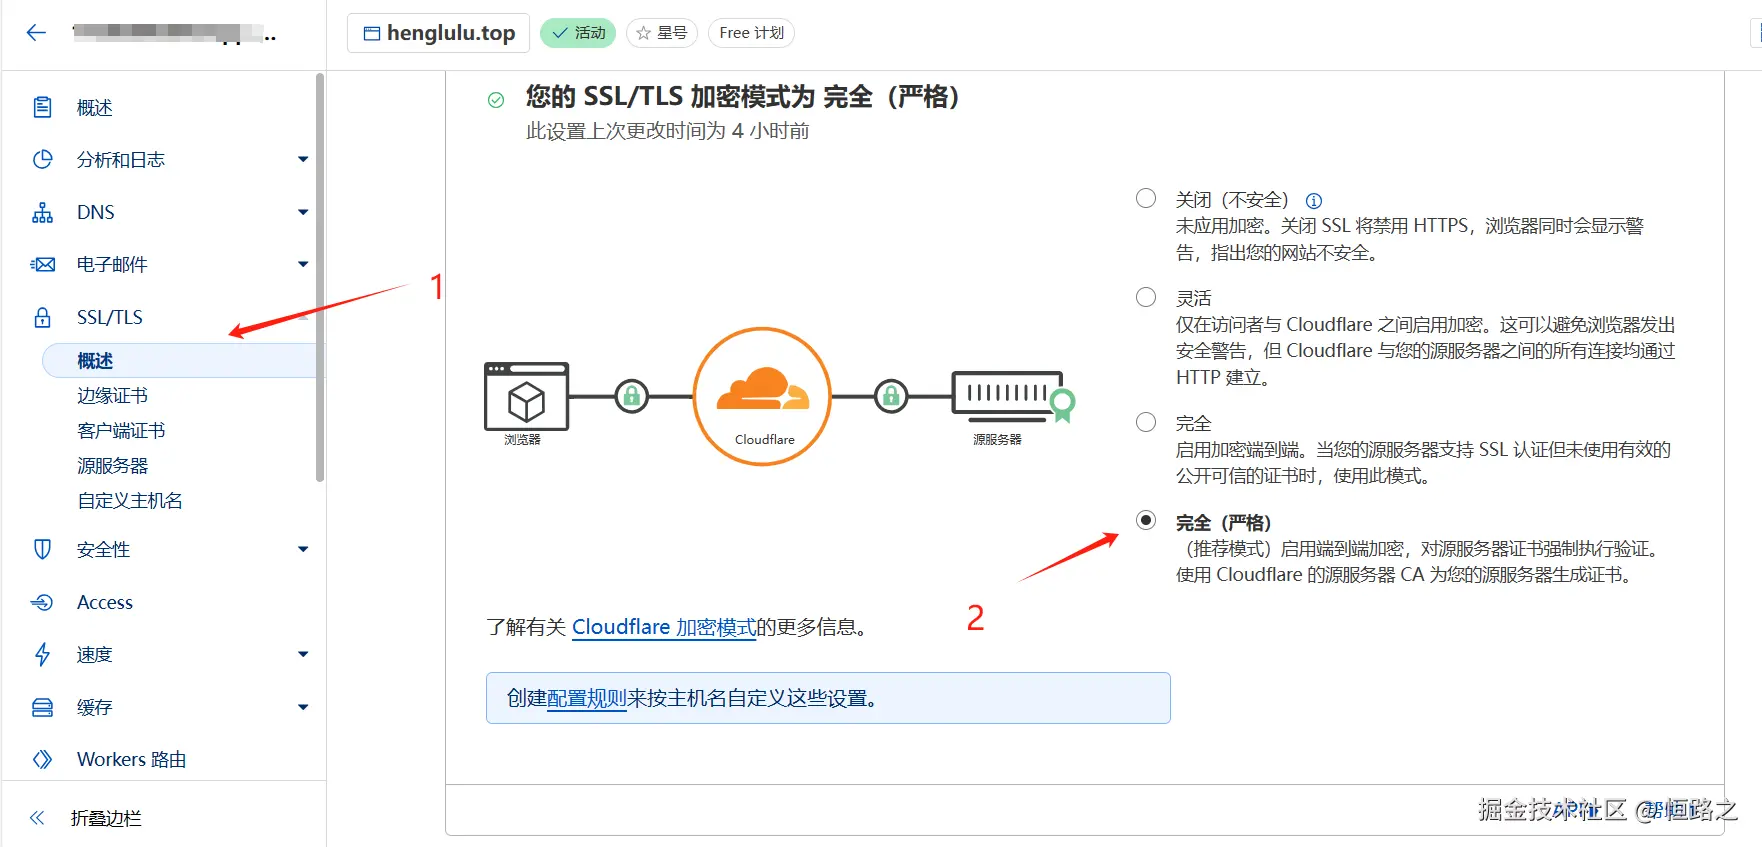Click the green check icon beside encryption heading

point(496,99)
